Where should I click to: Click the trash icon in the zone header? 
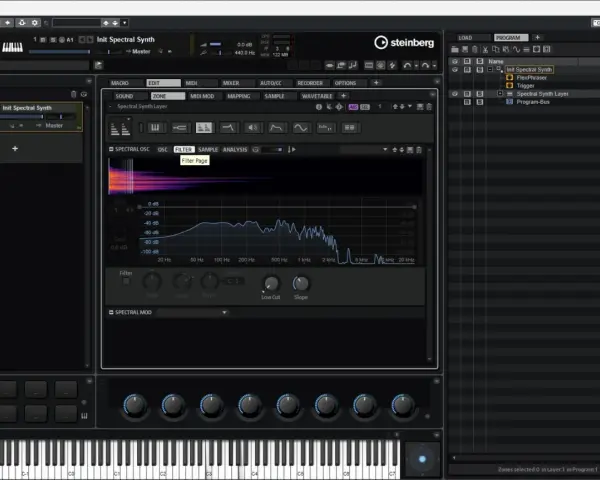[429, 107]
